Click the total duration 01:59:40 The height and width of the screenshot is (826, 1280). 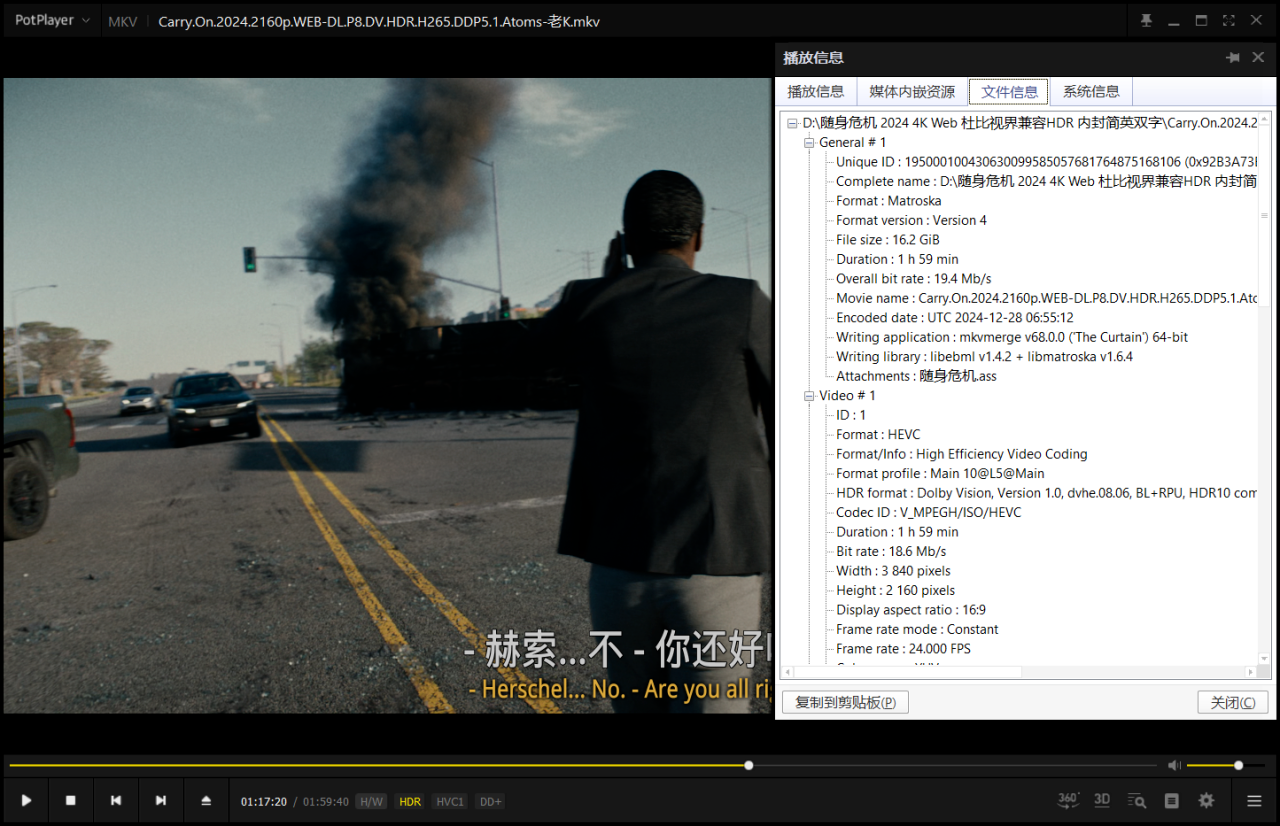(326, 802)
